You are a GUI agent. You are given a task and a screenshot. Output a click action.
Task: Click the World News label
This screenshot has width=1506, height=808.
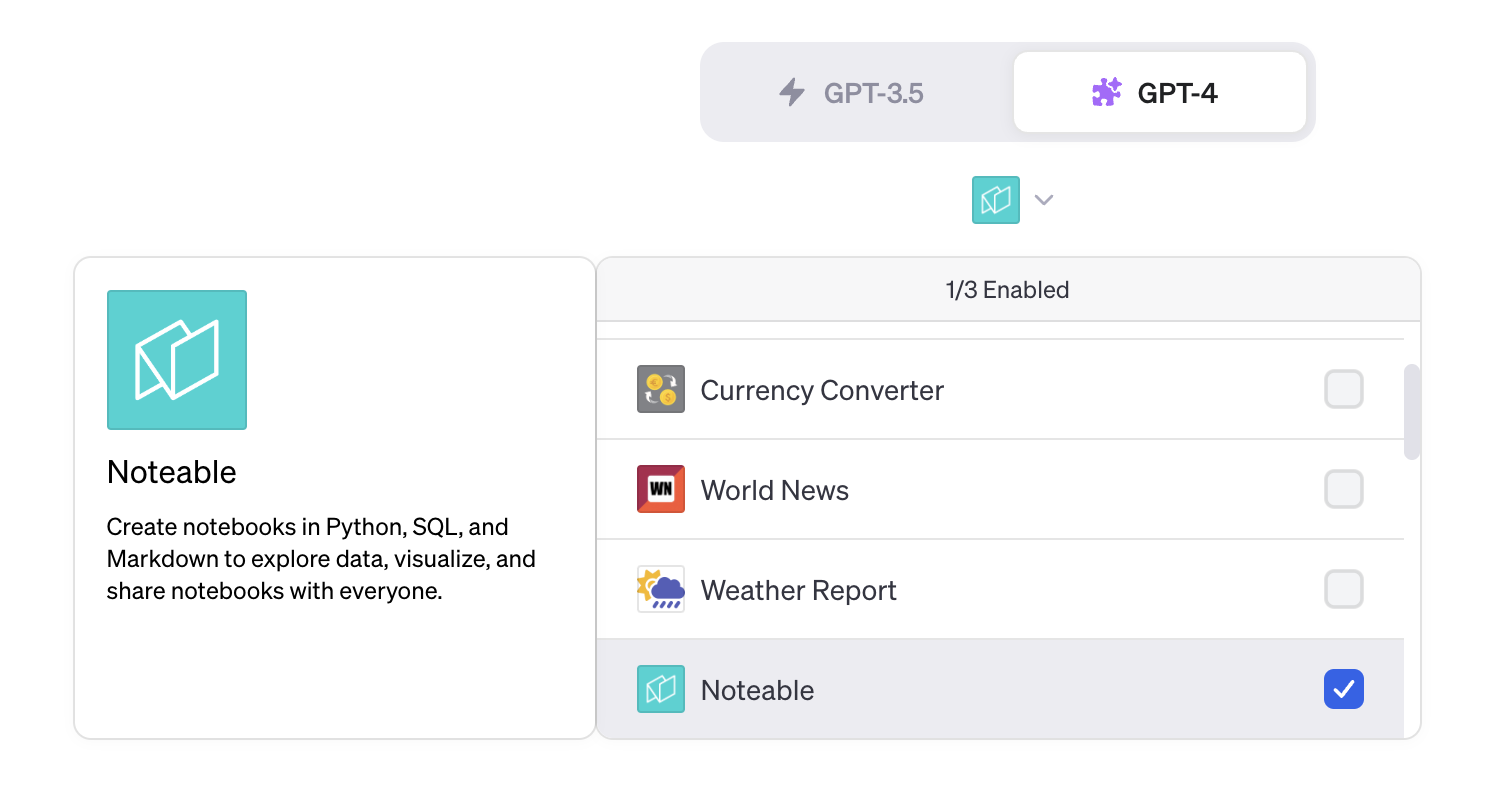(x=775, y=490)
